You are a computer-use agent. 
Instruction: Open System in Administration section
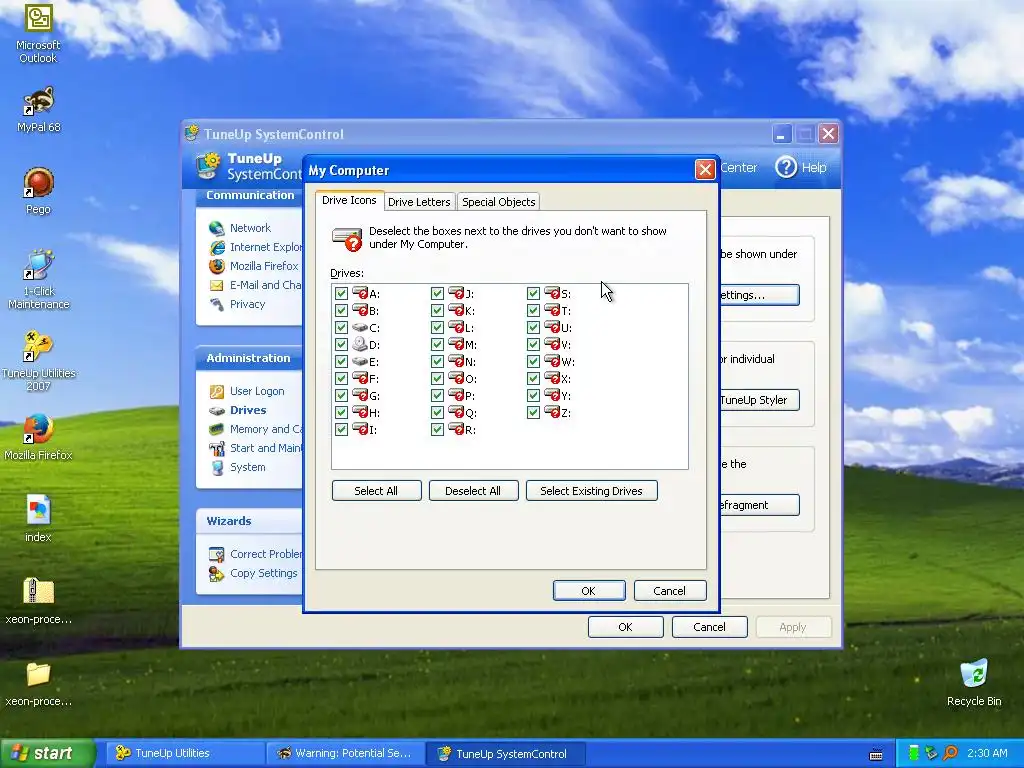tap(238, 467)
